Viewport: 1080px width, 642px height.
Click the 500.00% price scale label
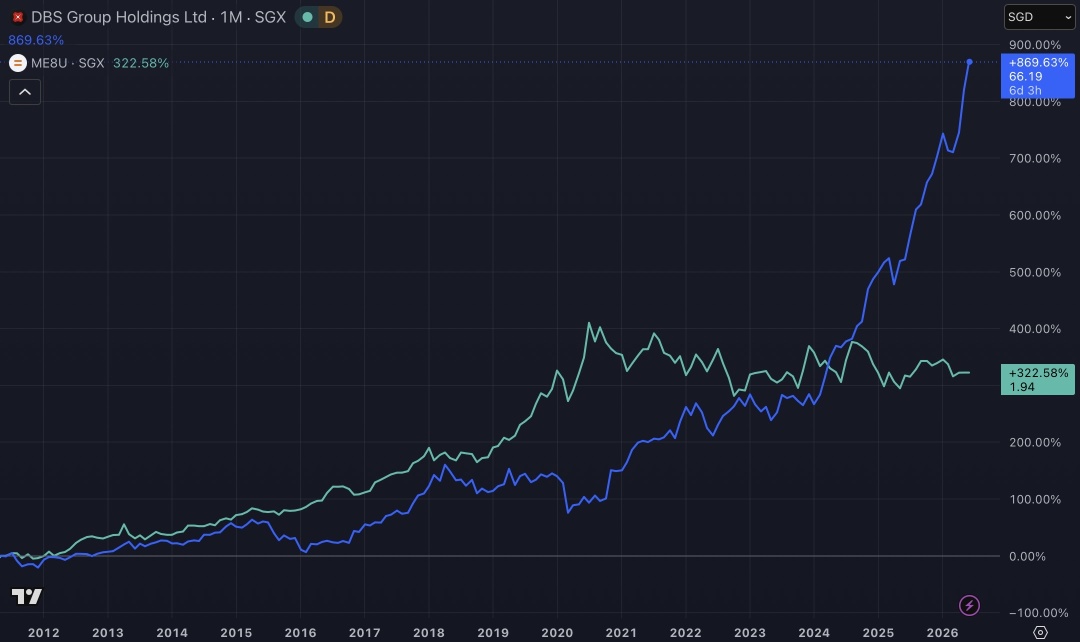pyautogui.click(x=1035, y=272)
